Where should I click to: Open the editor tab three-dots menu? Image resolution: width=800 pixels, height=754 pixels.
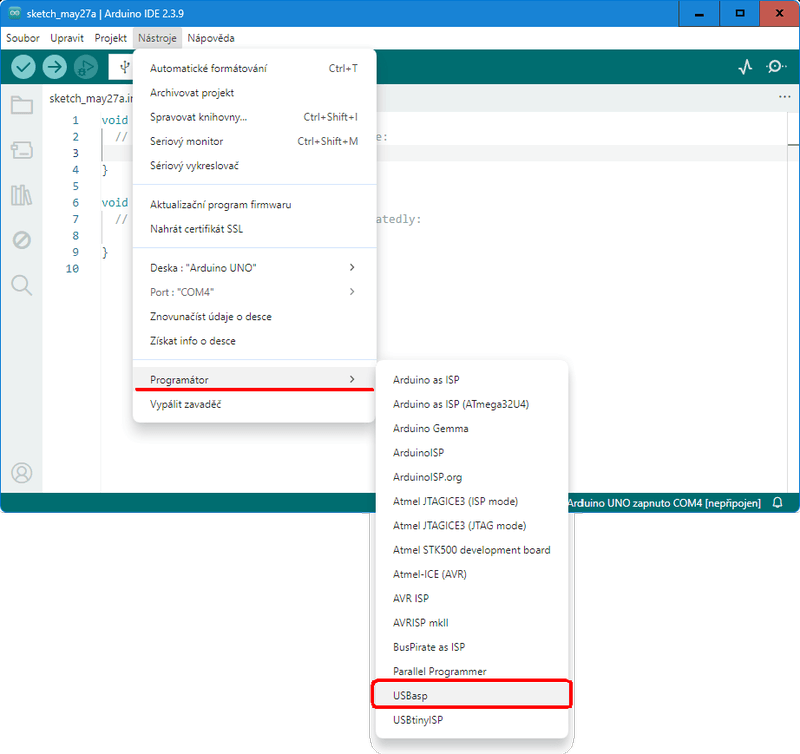(785, 97)
